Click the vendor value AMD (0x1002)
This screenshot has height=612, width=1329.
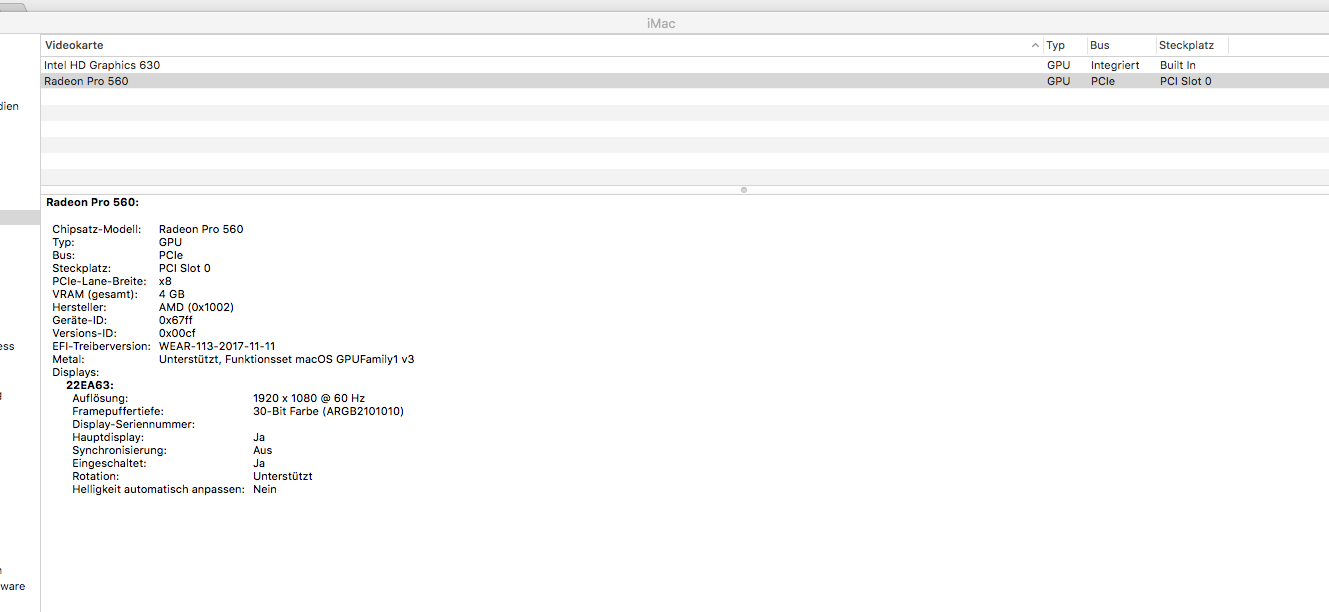(196, 307)
